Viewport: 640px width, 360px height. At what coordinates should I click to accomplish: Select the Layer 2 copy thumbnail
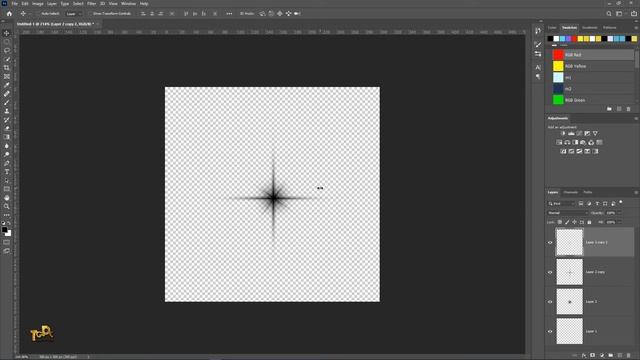point(569,272)
